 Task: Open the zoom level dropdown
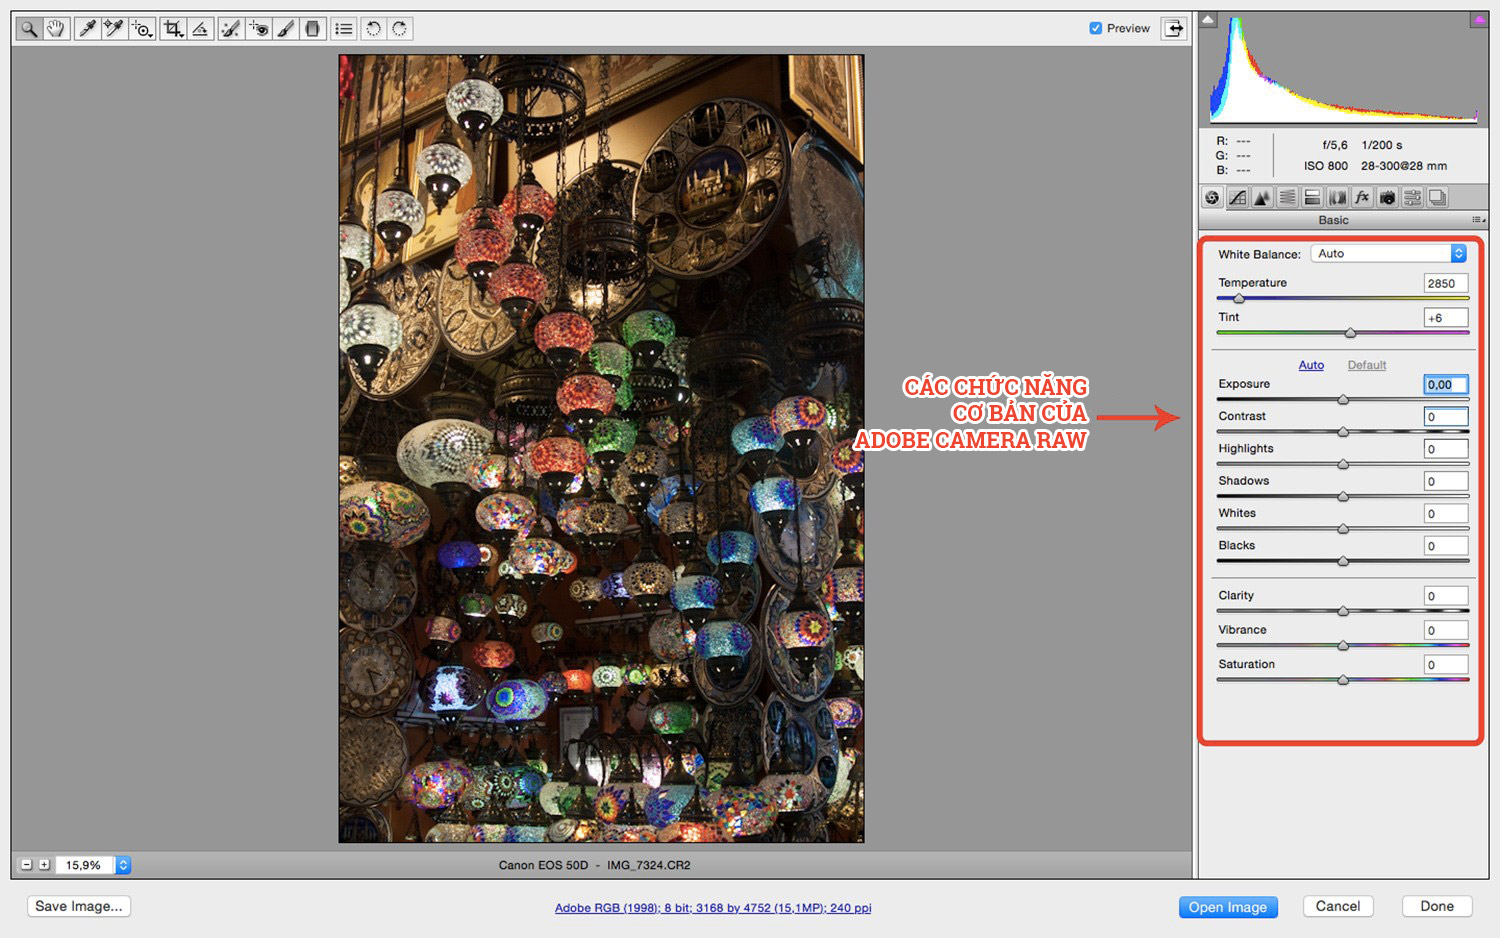[x=123, y=865]
